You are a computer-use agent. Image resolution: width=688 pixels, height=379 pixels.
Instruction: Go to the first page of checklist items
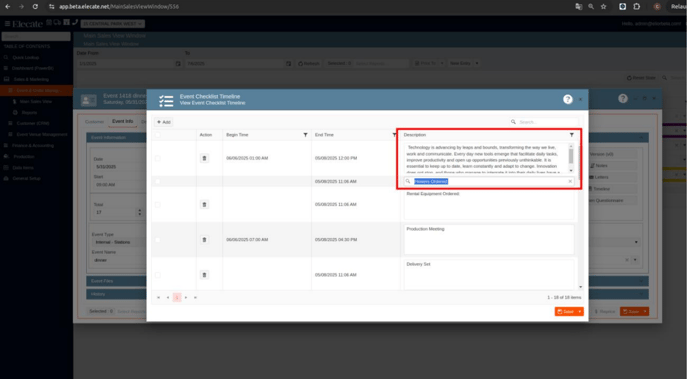coord(158,297)
